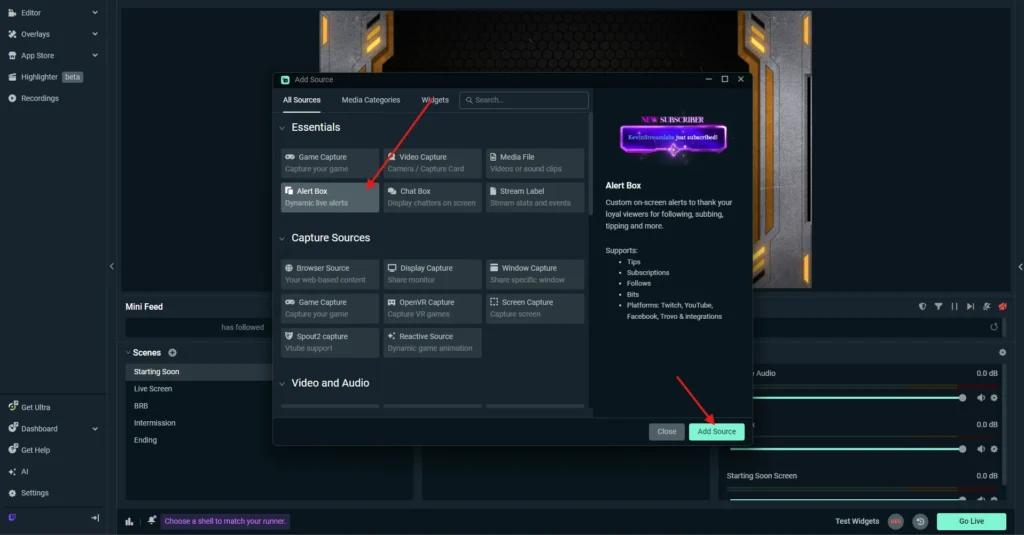Click the Get Ultra sidebar item

[x=29, y=407]
